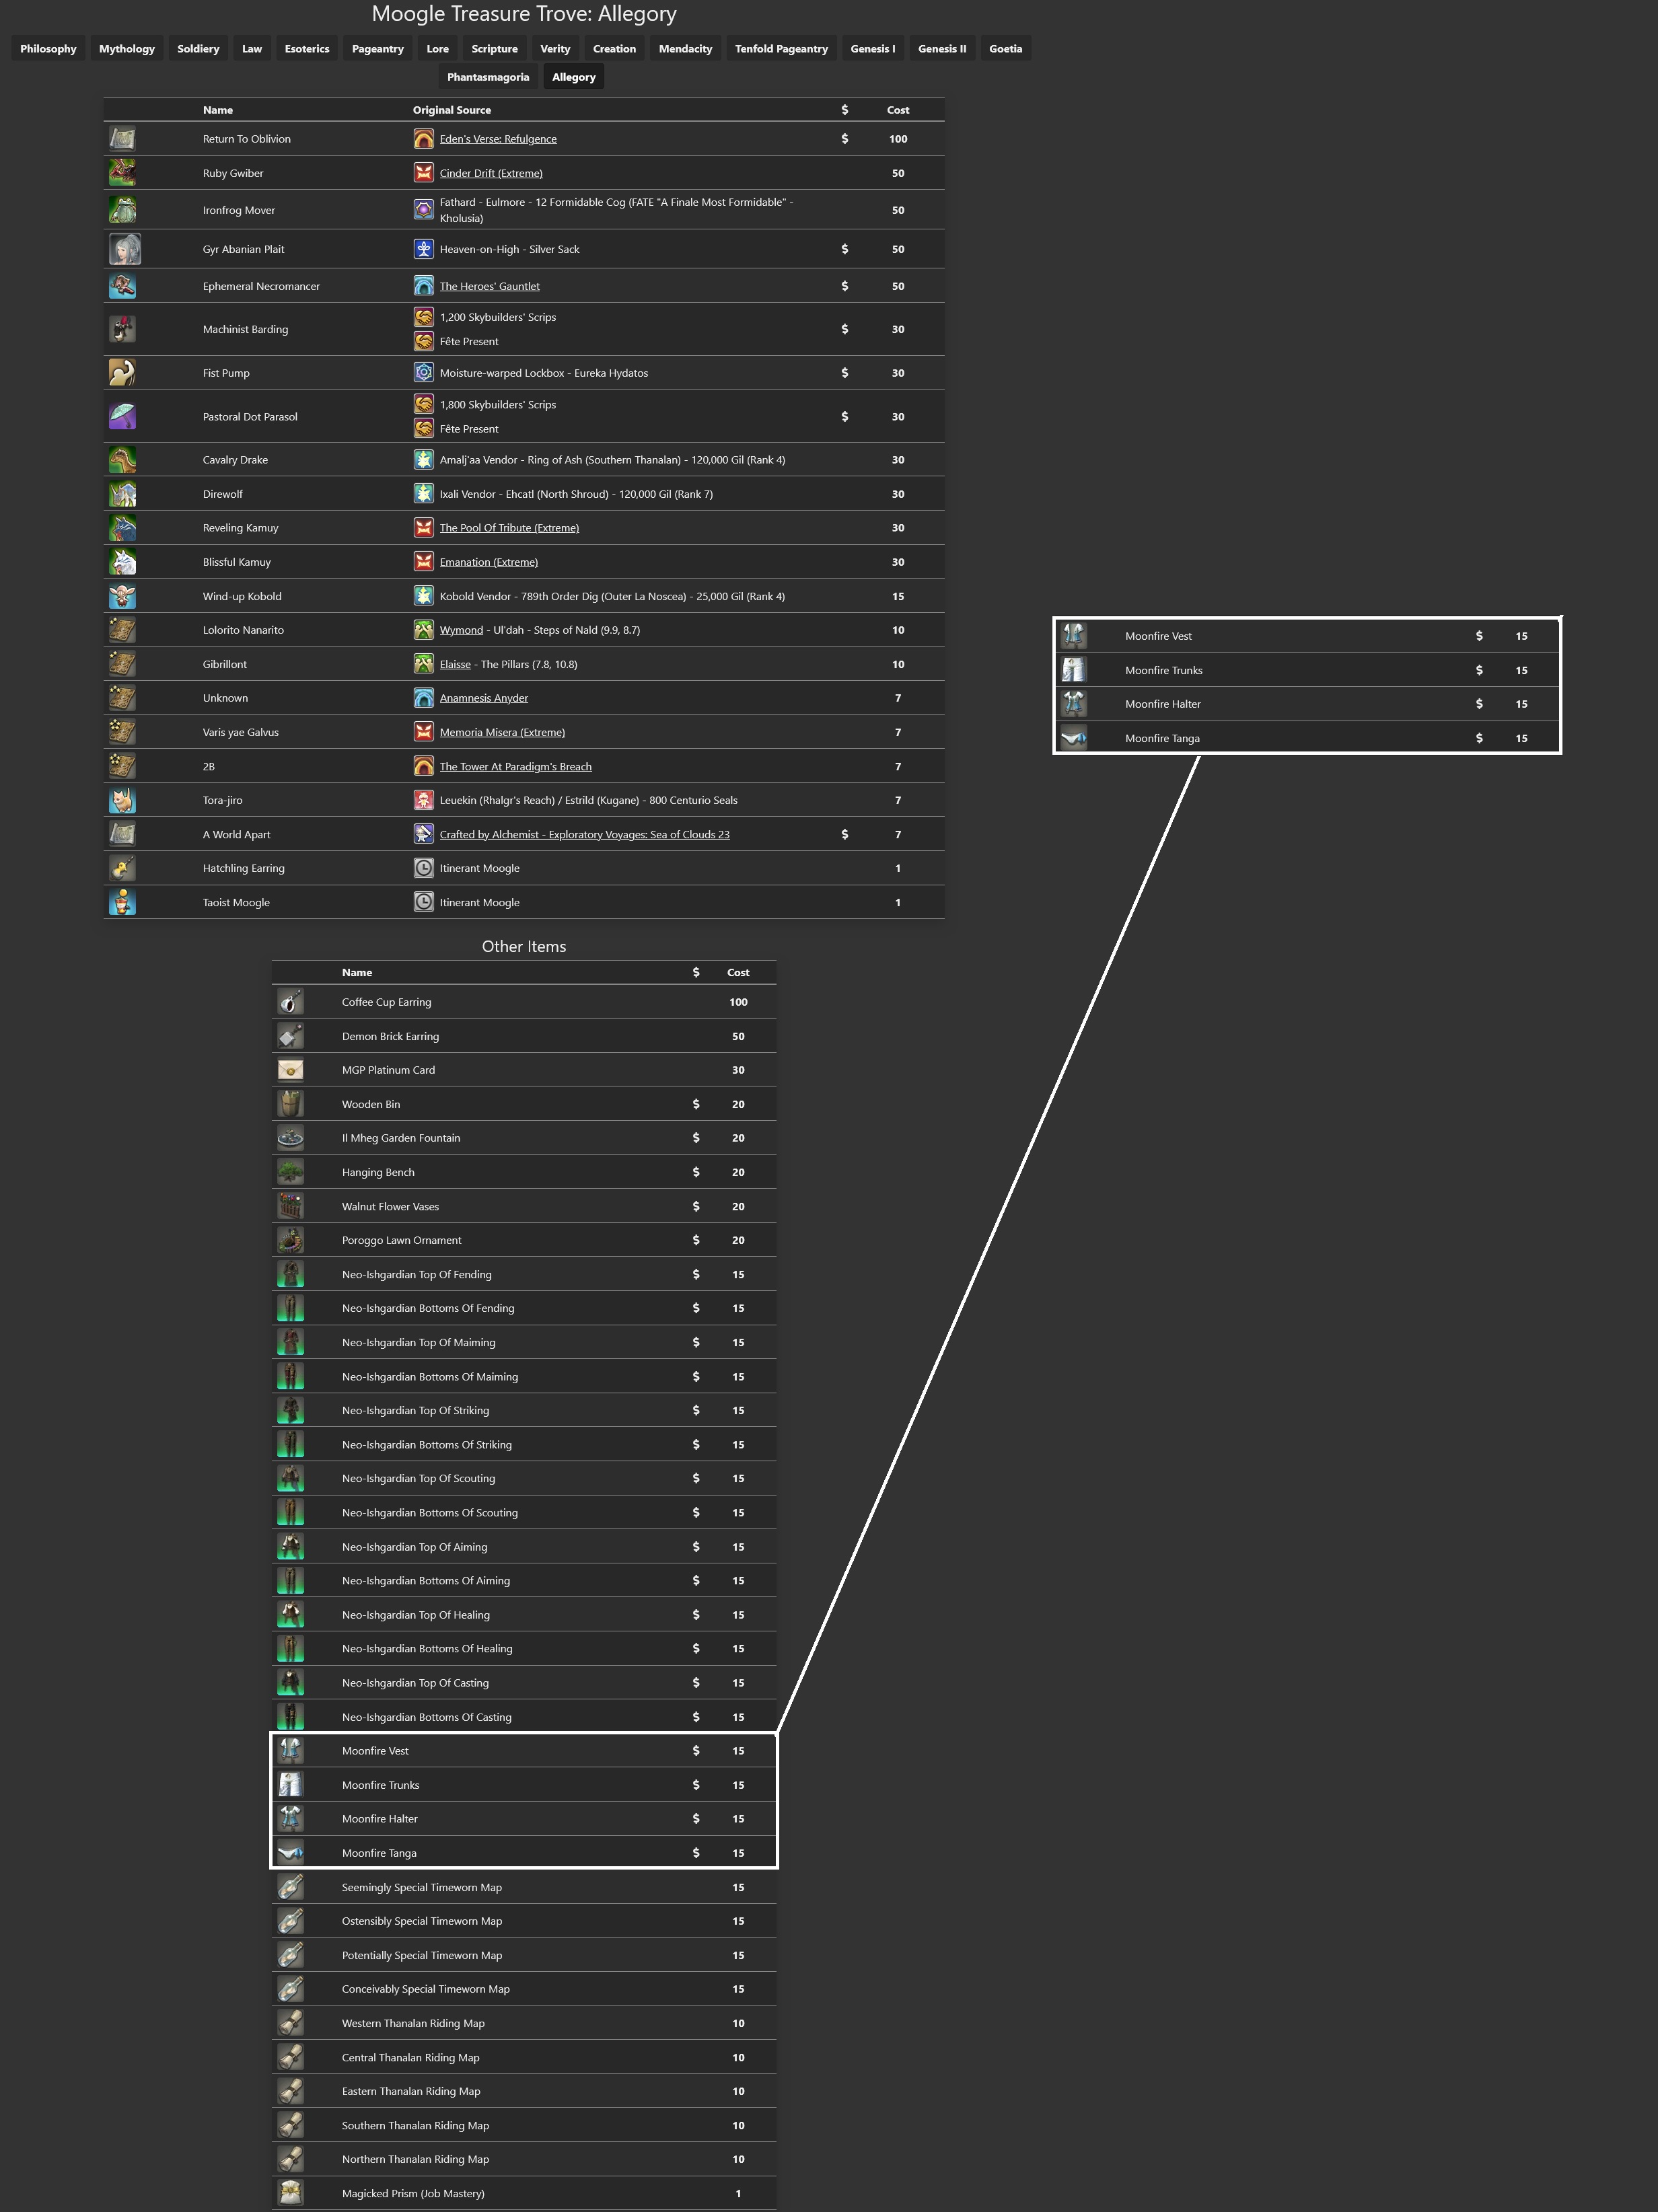This screenshot has width=1658, height=2212.
Task: Select Conceivably Special Timeworn Map text
Action: click(426, 1989)
